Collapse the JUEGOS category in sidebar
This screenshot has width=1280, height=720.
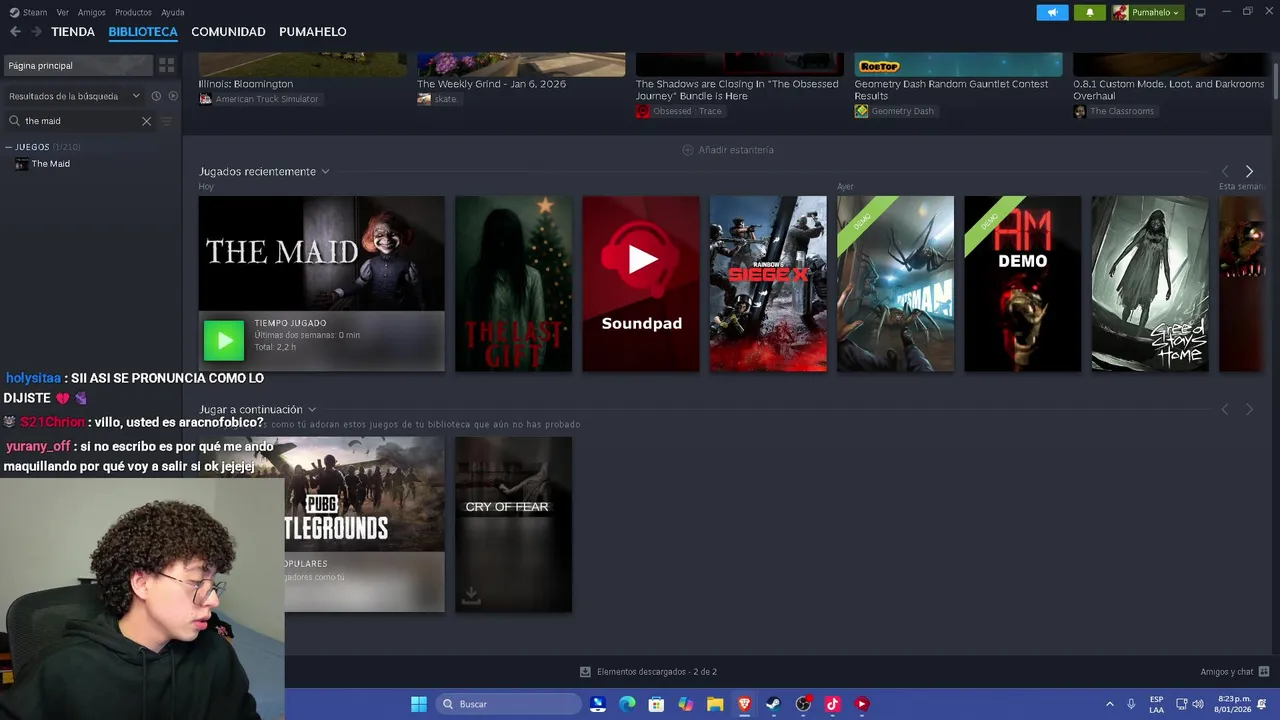pyautogui.click(x=9, y=147)
